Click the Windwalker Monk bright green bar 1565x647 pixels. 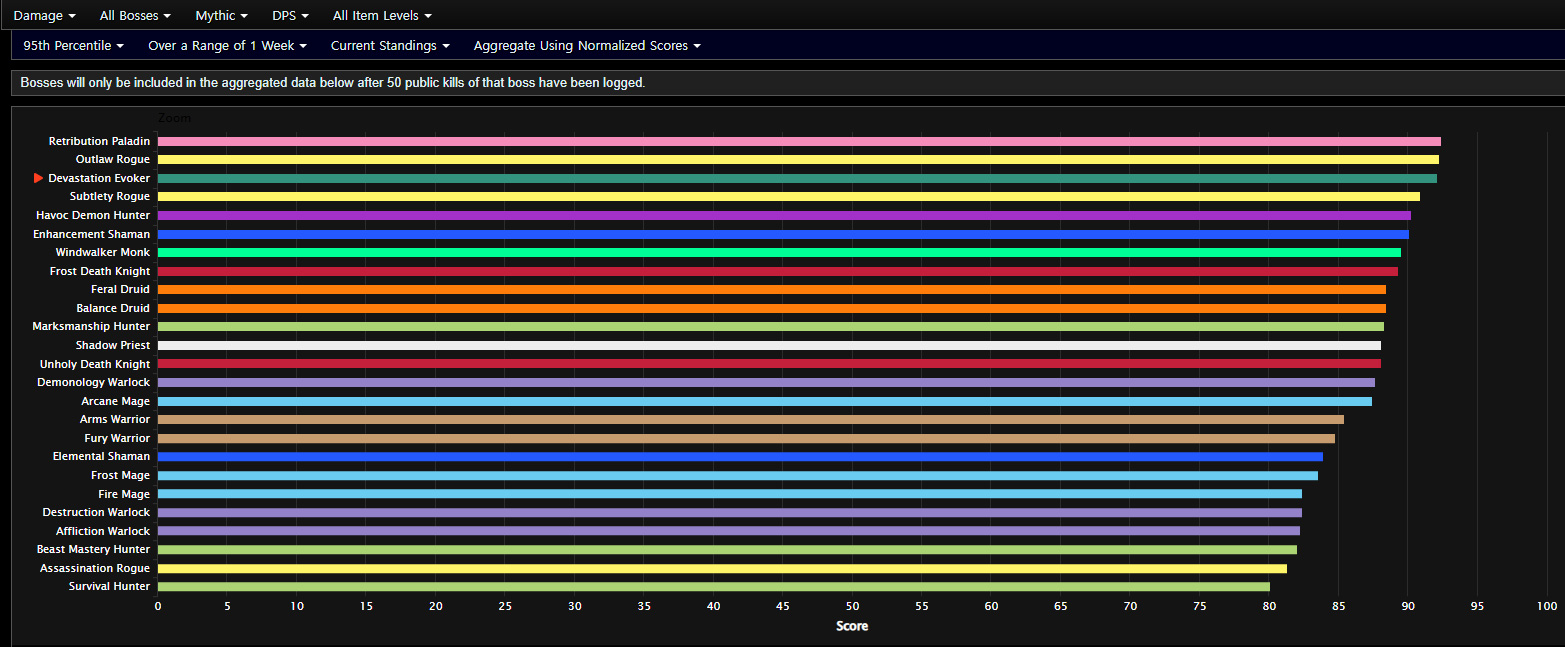click(x=779, y=252)
